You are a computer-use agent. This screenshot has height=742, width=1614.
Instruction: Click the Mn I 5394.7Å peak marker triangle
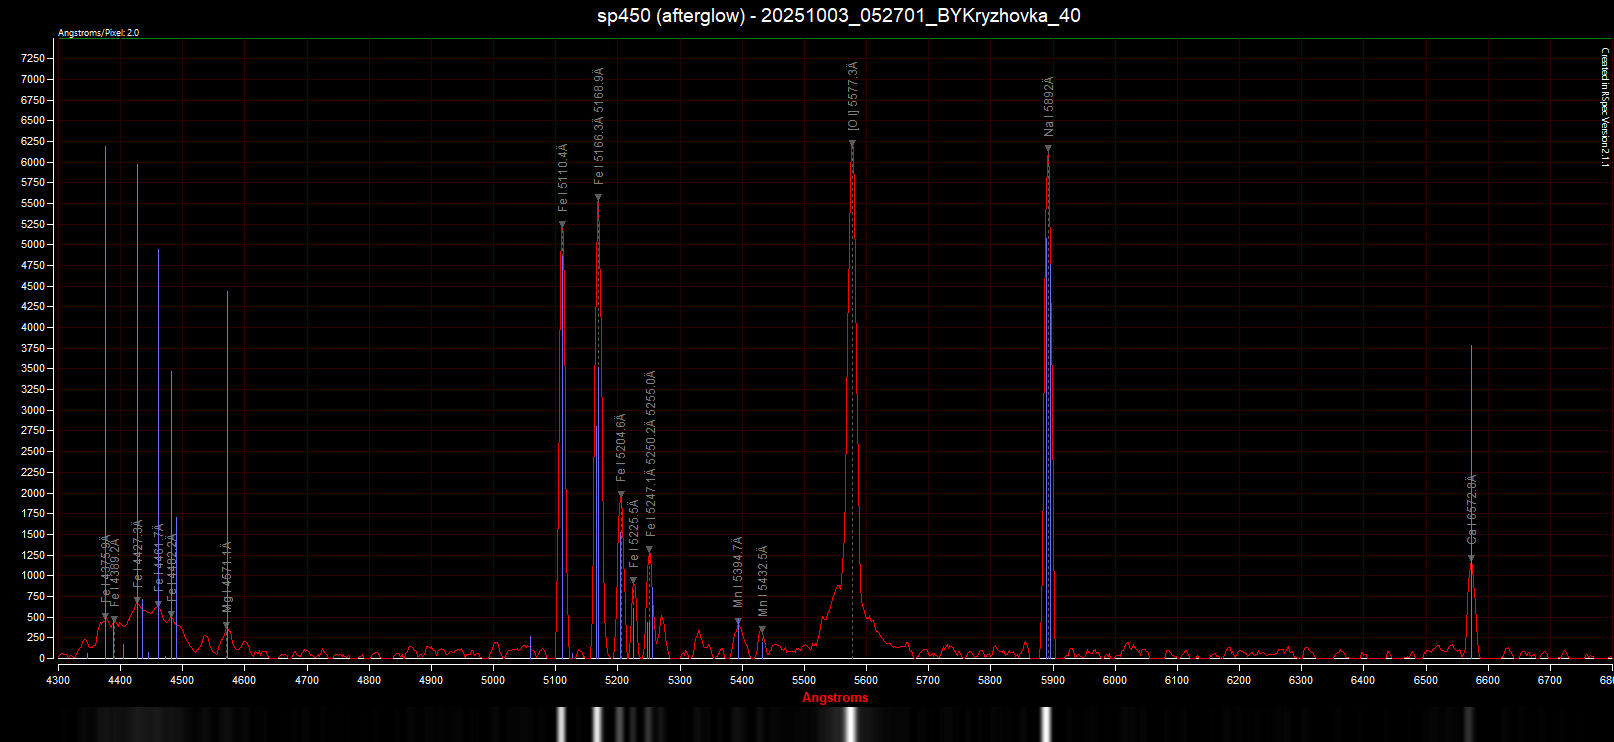[738, 621]
